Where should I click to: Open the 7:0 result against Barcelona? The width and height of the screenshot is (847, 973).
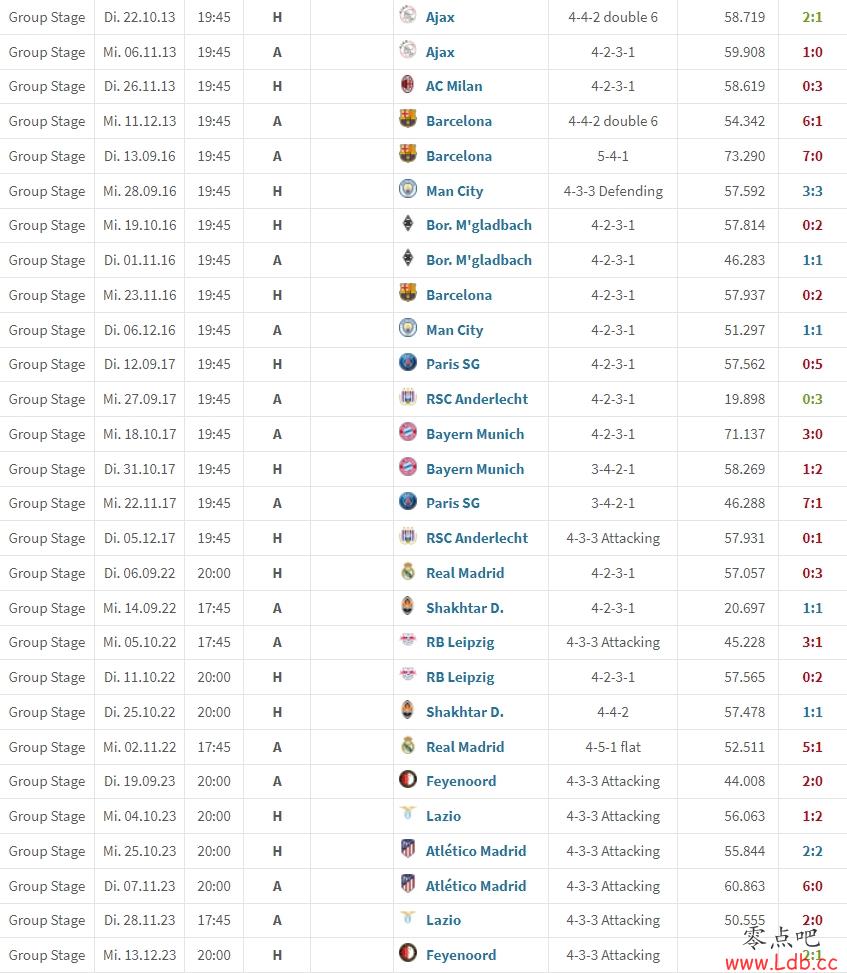812,156
